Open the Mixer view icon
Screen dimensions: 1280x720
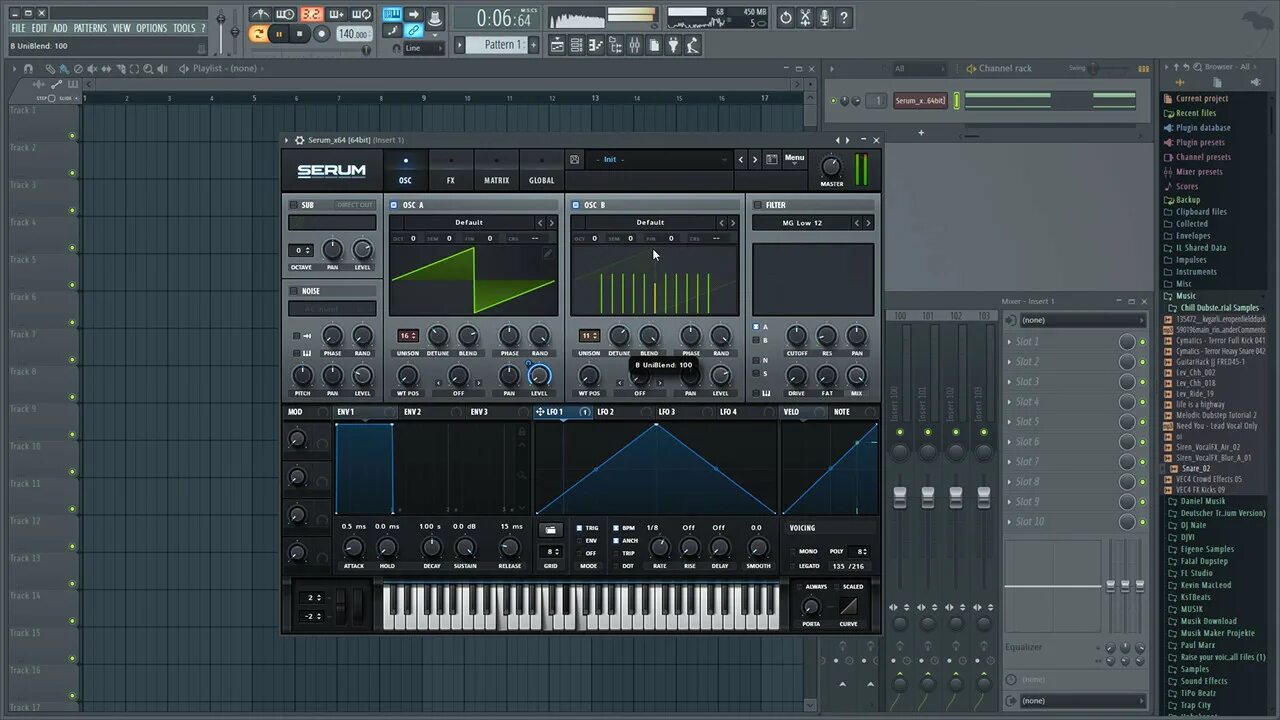[x=634, y=45]
